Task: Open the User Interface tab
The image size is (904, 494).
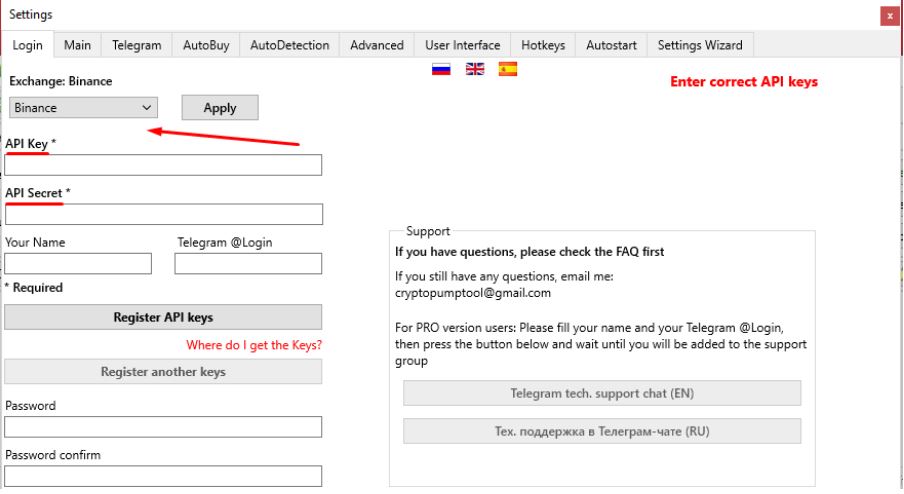Action: click(462, 45)
